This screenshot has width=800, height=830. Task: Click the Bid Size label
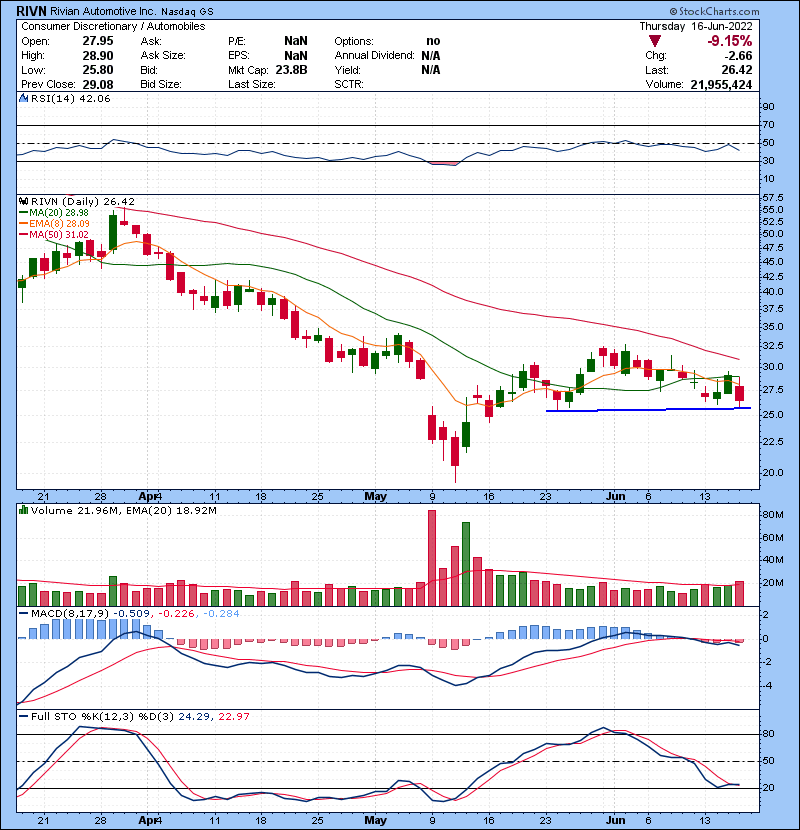pyautogui.click(x=161, y=84)
